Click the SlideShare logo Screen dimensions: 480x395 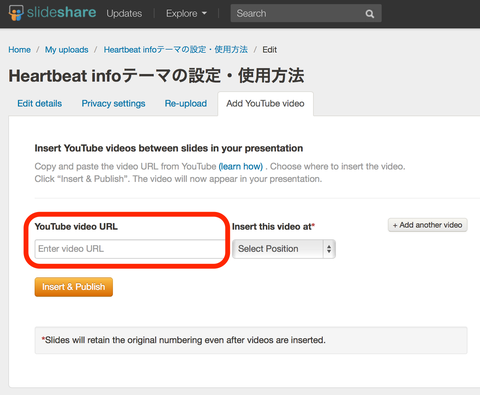click(x=52, y=13)
